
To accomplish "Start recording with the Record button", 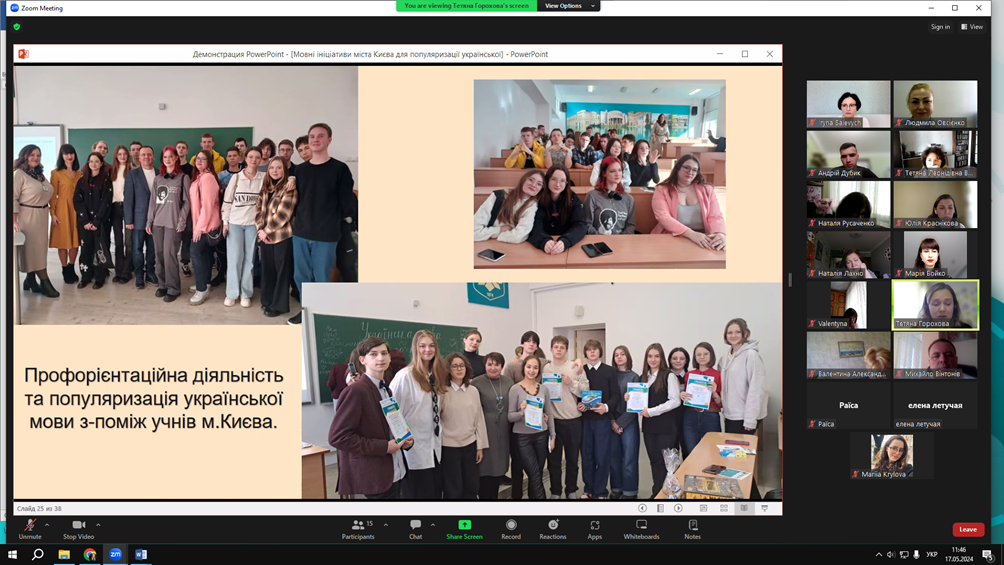I will click(x=511, y=528).
